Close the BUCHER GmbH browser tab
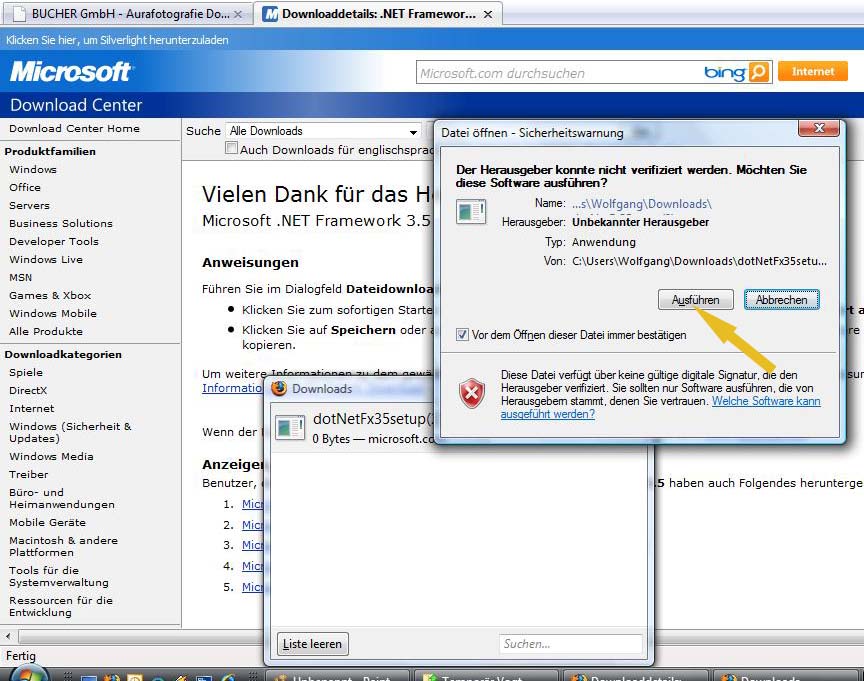This screenshot has height=681, width=864. [x=238, y=14]
